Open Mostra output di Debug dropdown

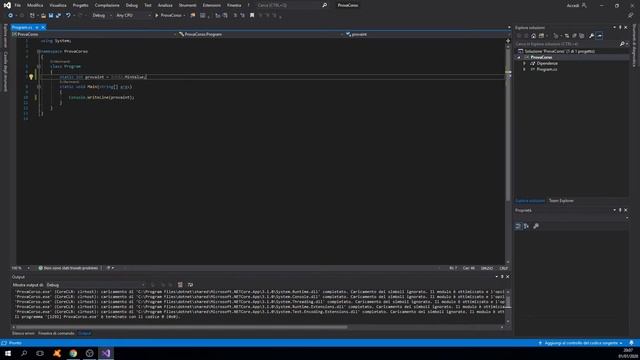pyautogui.click(x=96, y=285)
